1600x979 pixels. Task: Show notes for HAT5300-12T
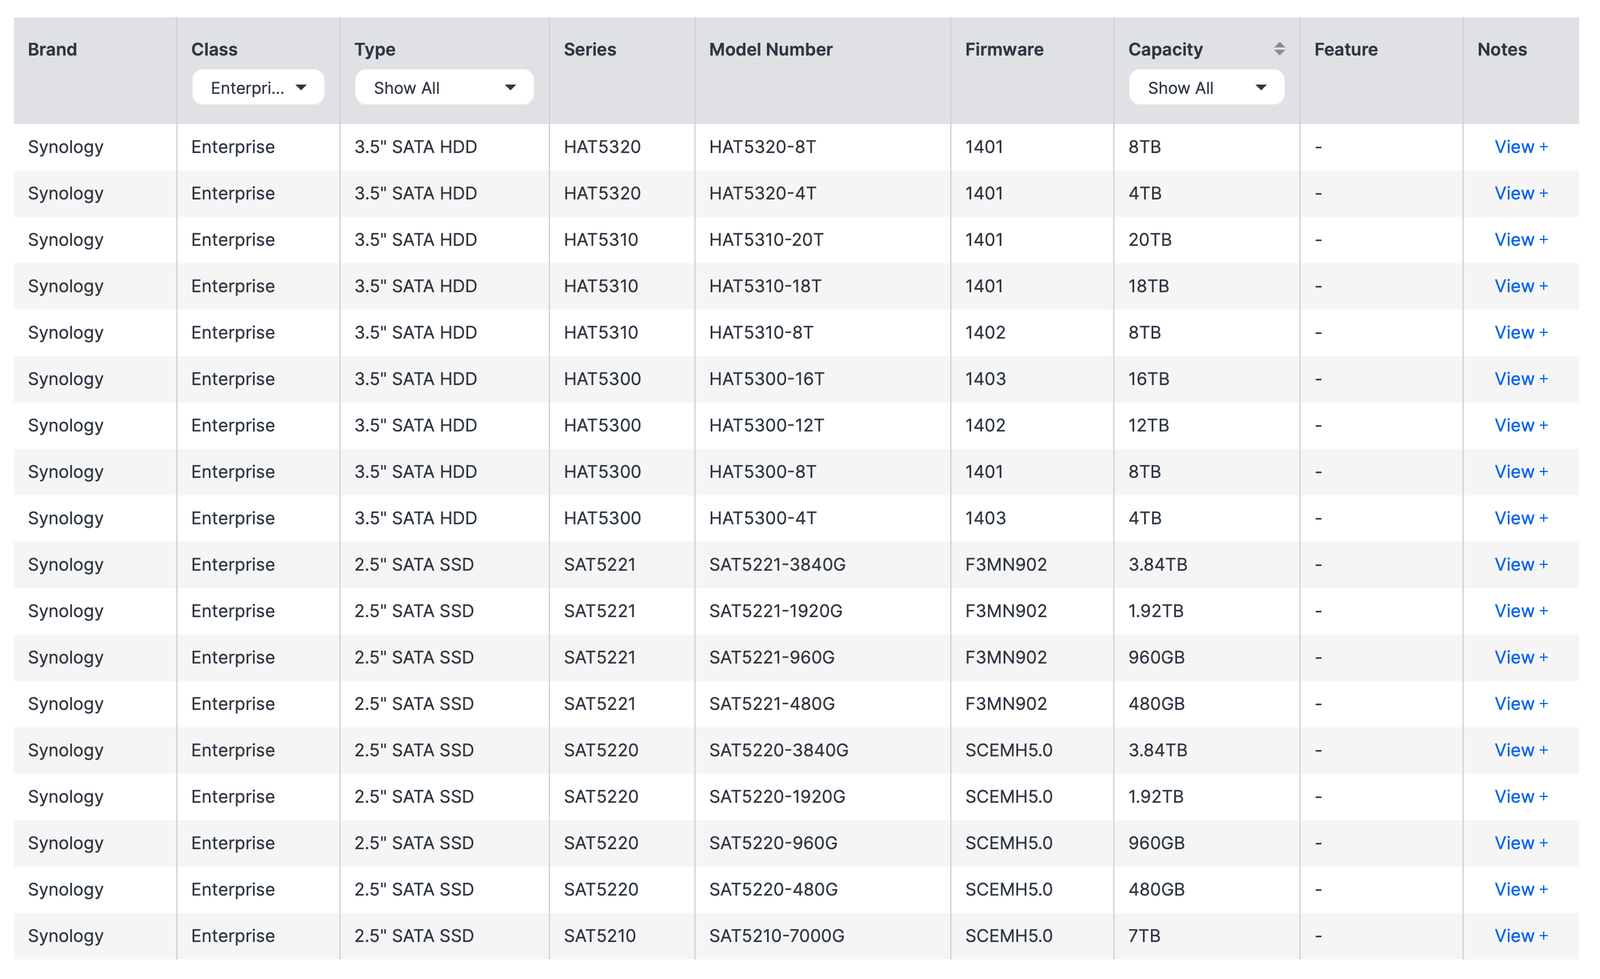tap(1521, 425)
